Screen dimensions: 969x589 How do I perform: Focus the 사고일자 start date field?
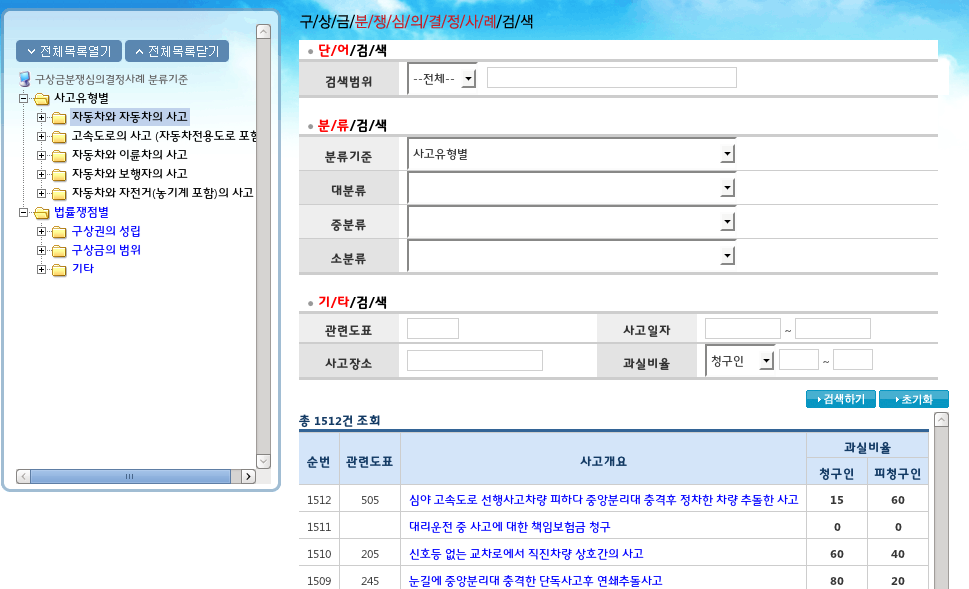click(743, 328)
